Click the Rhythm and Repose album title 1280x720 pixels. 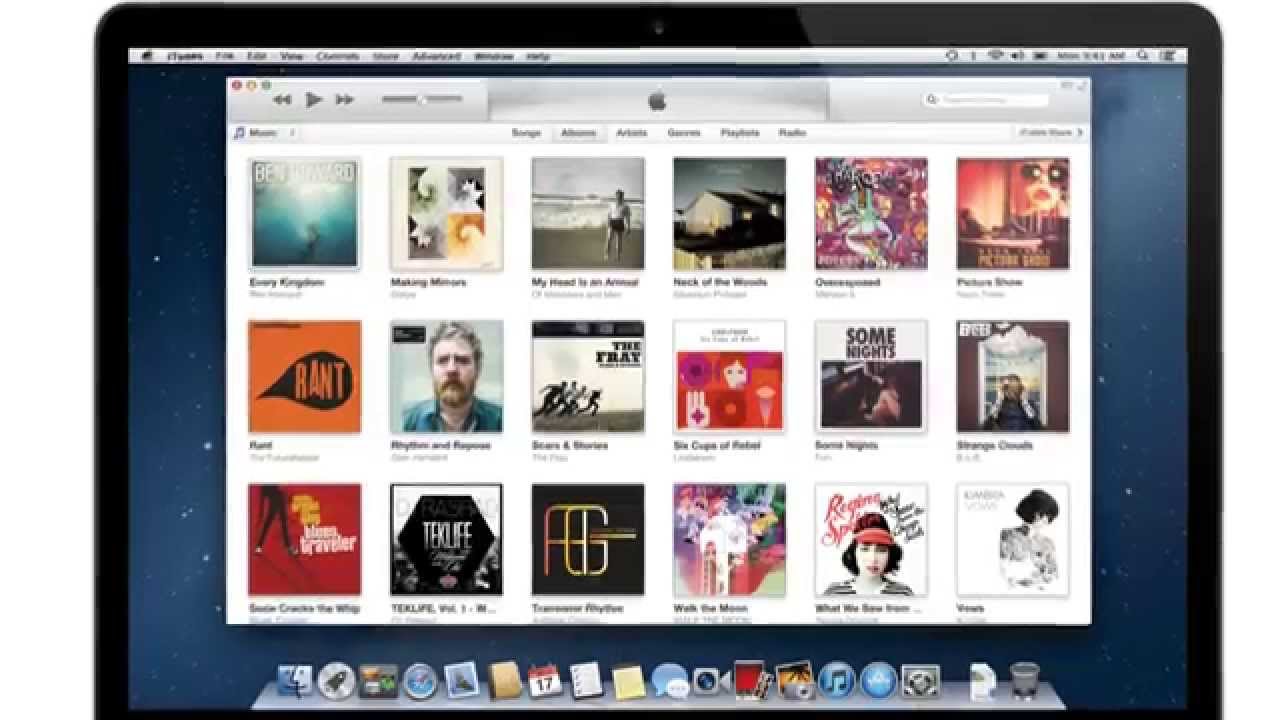[441, 445]
